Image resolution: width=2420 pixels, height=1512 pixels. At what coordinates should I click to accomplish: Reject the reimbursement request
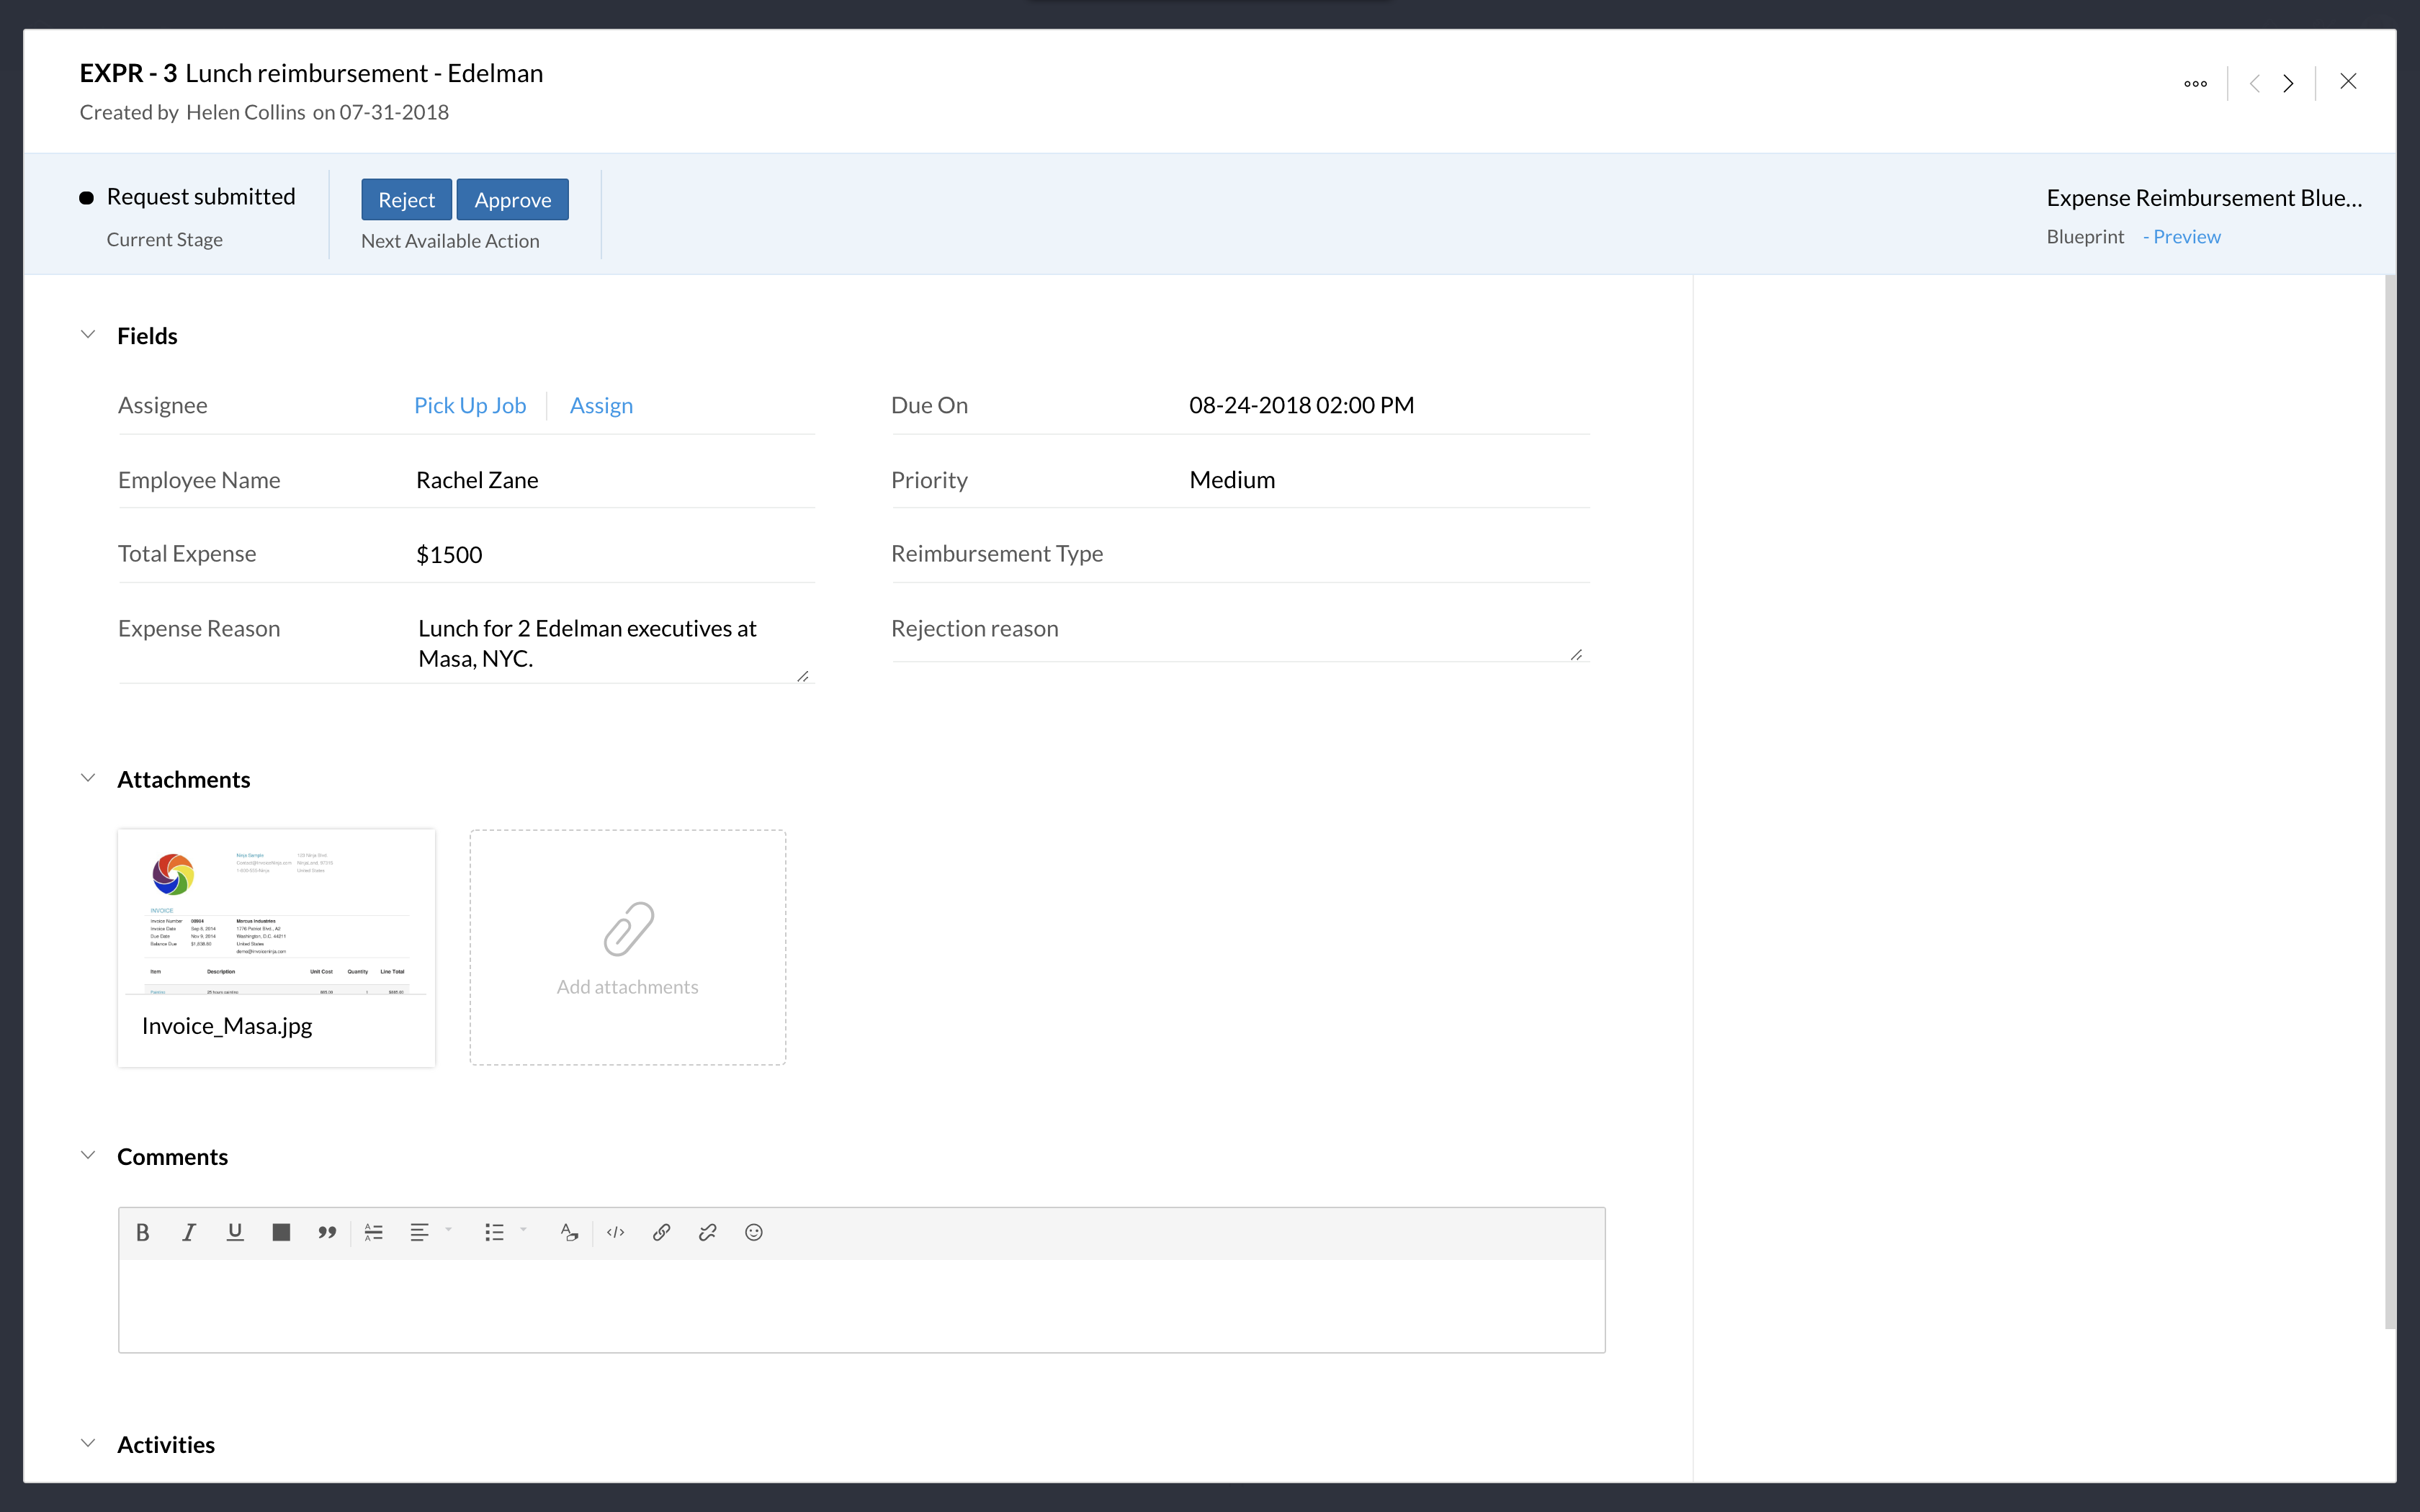406,200
